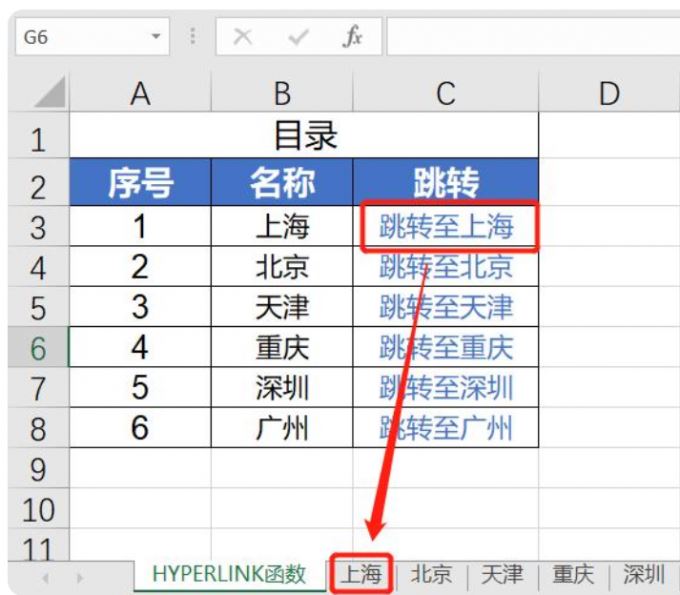Select row 4 header
The width and height of the screenshot is (680, 595).
tap(38, 268)
